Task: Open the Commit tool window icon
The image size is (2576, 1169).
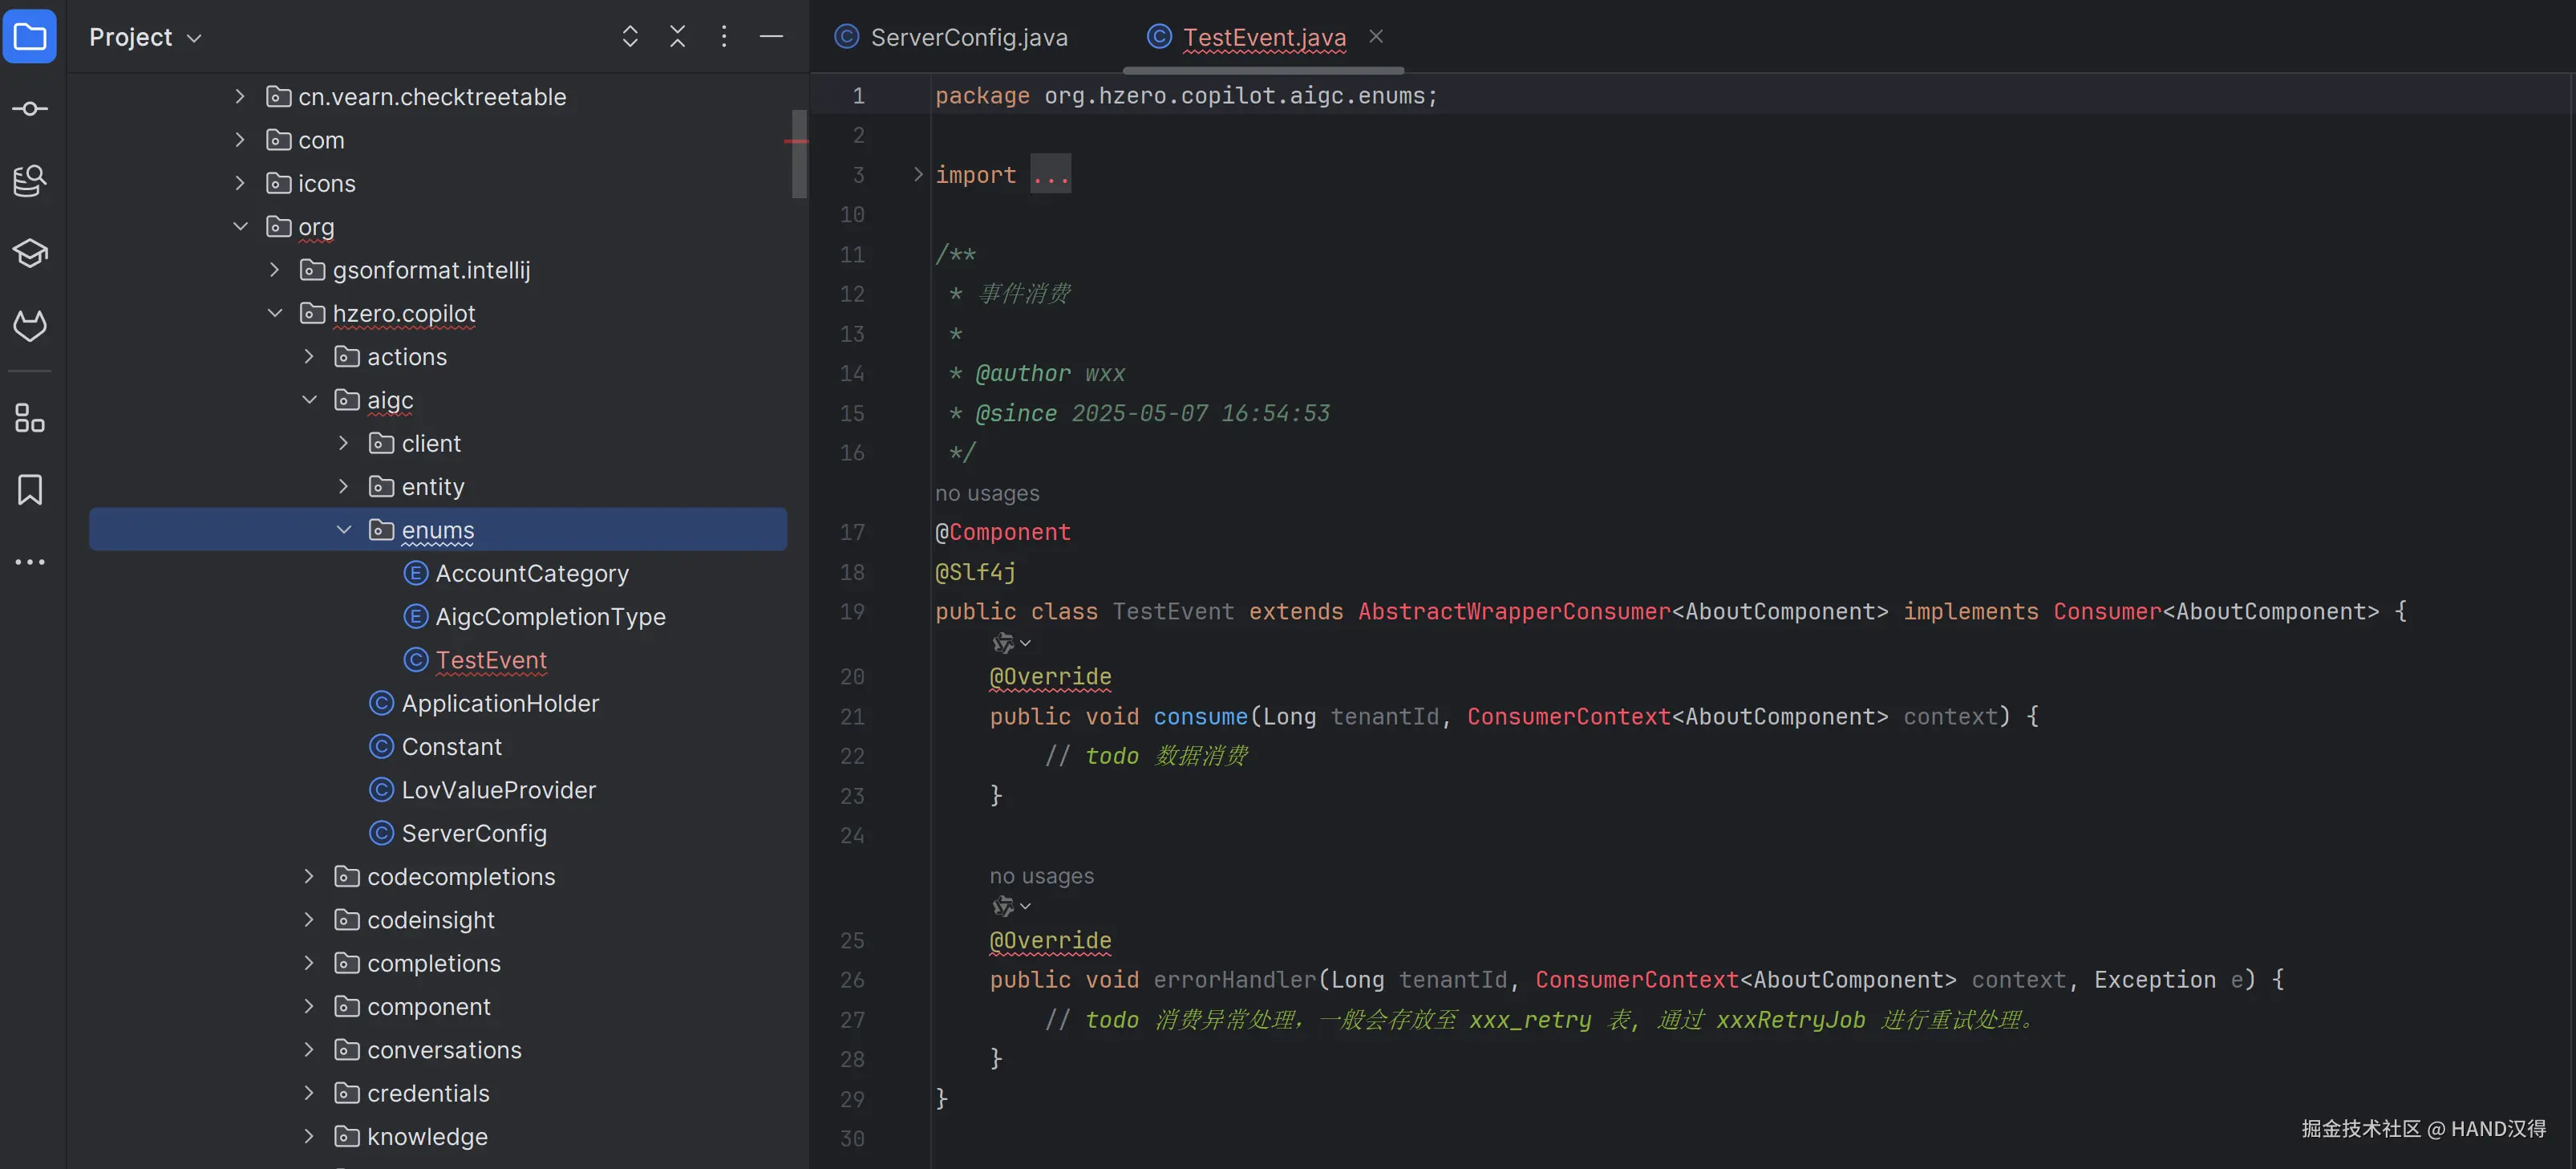Action: pos(30,108)
